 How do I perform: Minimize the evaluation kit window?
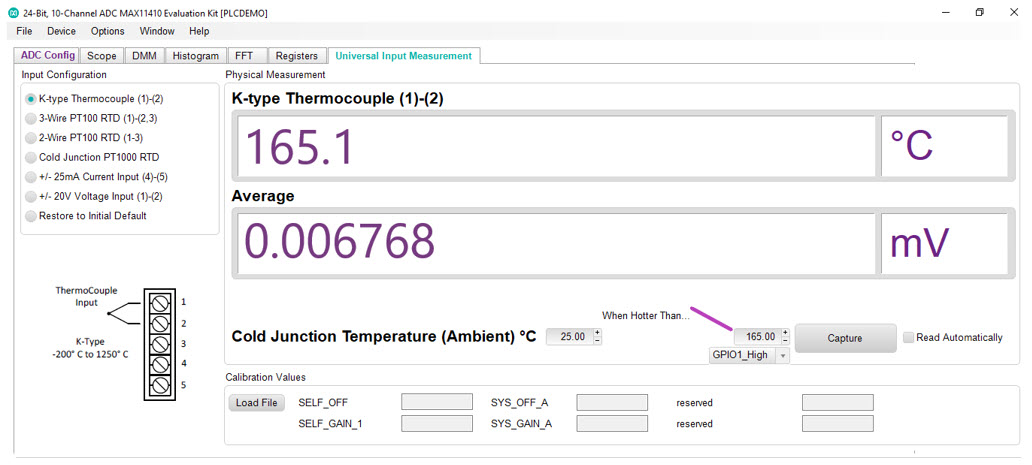point(946,12)
